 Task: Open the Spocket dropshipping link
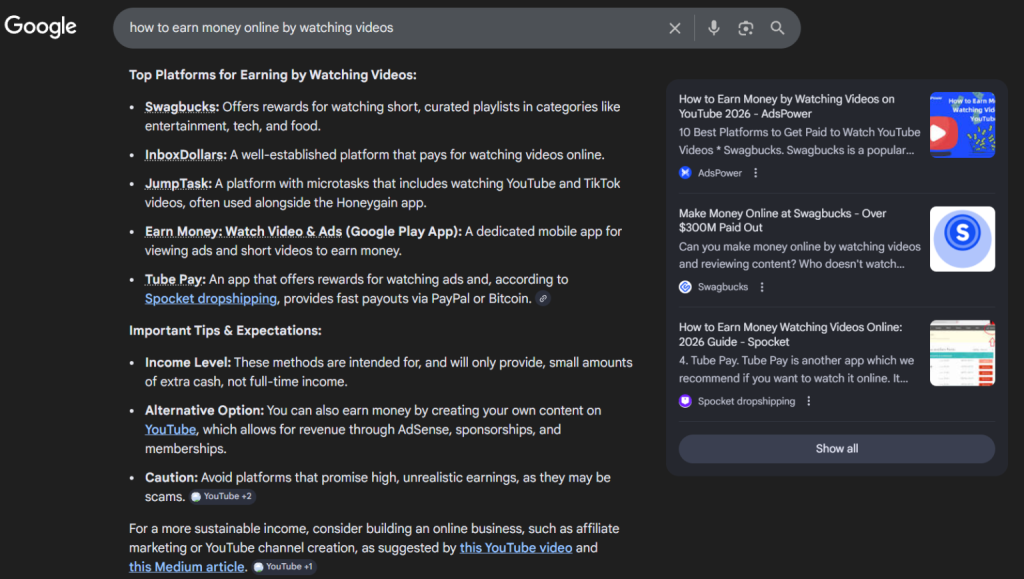coord(211,298)
